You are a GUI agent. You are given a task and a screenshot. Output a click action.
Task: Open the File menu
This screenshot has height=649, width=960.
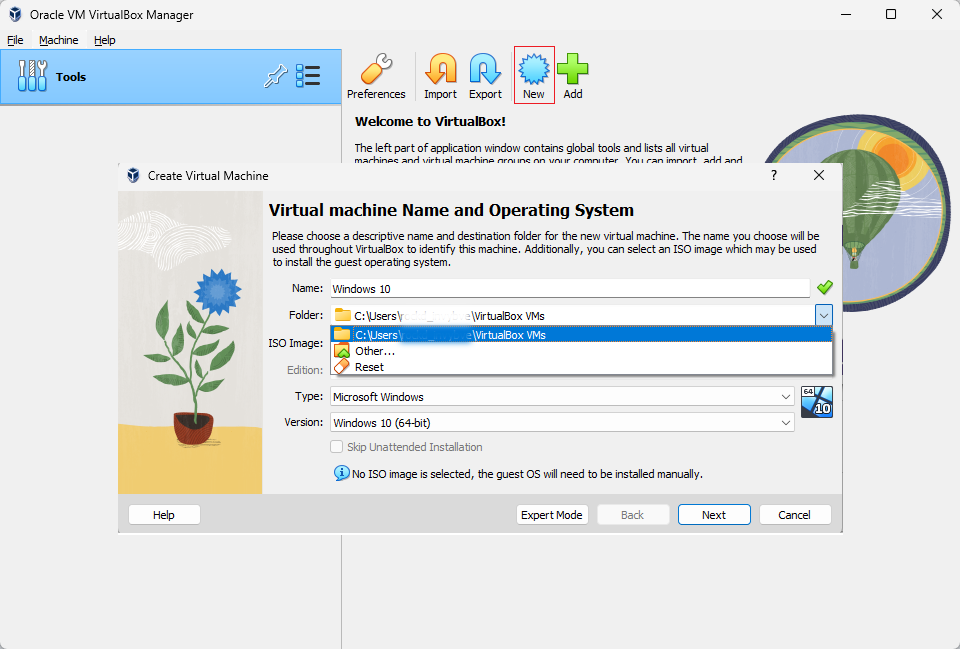pos(15,40)
